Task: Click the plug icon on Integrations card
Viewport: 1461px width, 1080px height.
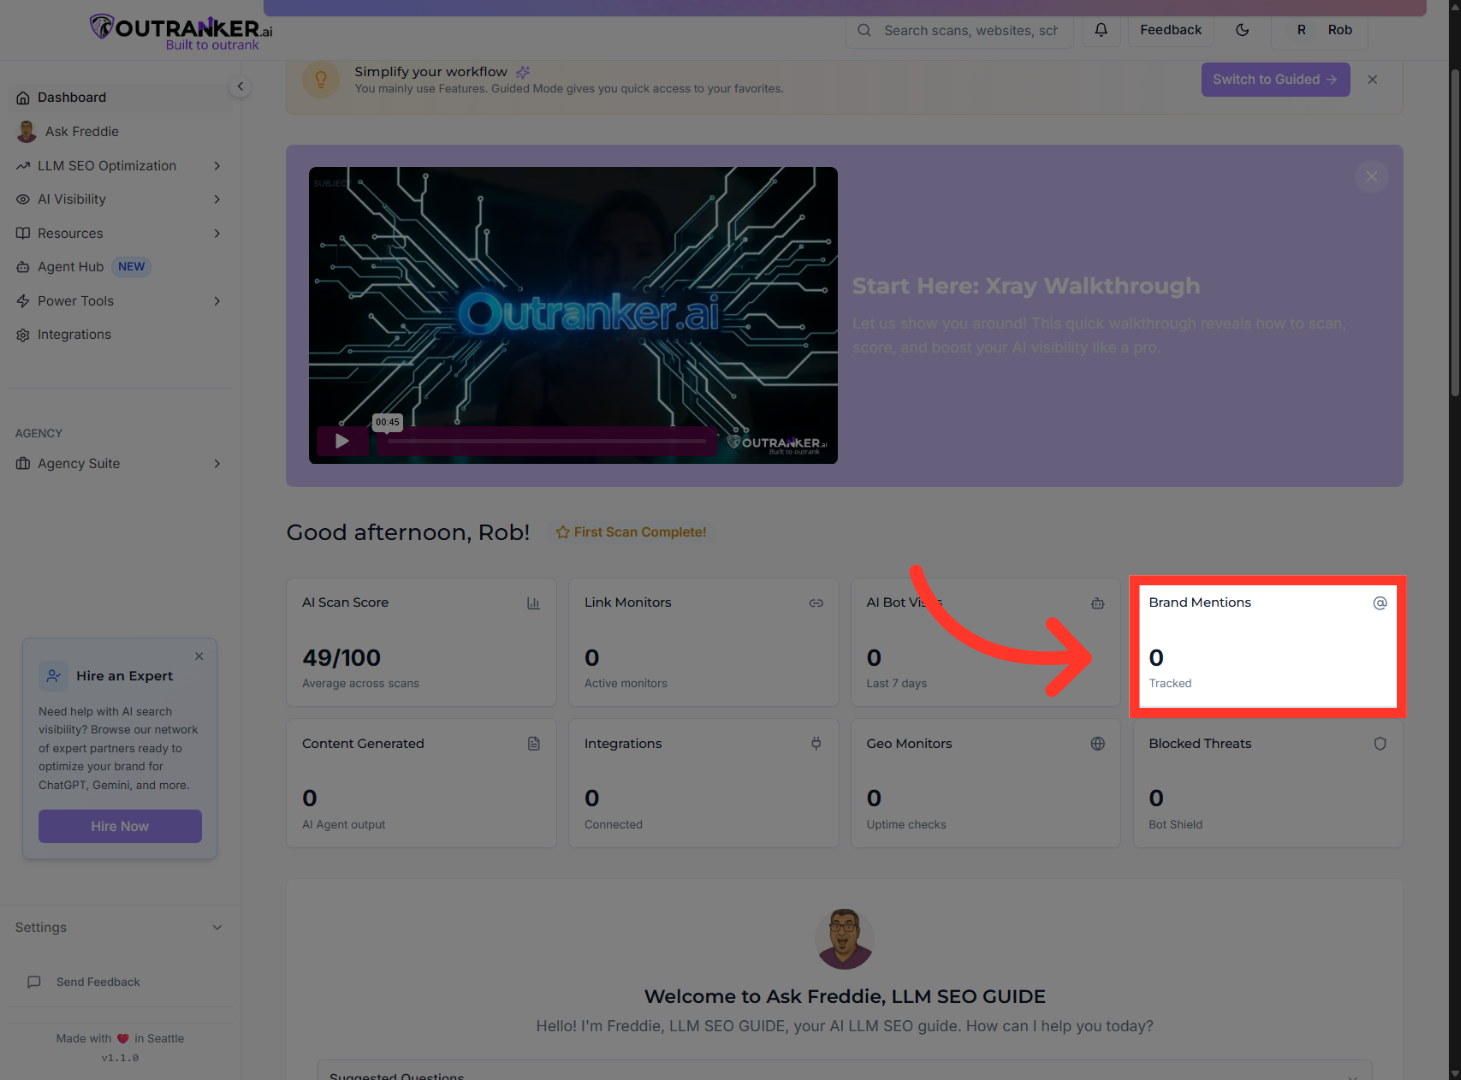Action: coord(816,743)
